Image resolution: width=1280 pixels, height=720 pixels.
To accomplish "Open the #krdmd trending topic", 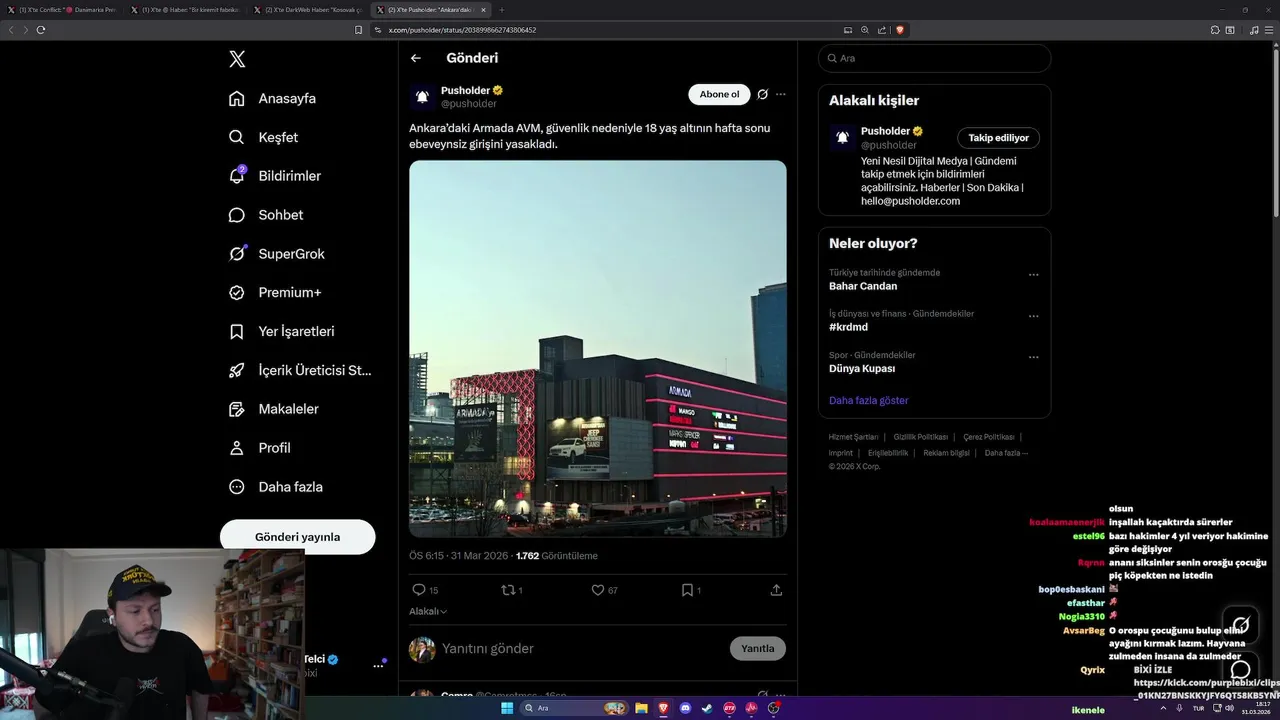I will coord(848,327).
